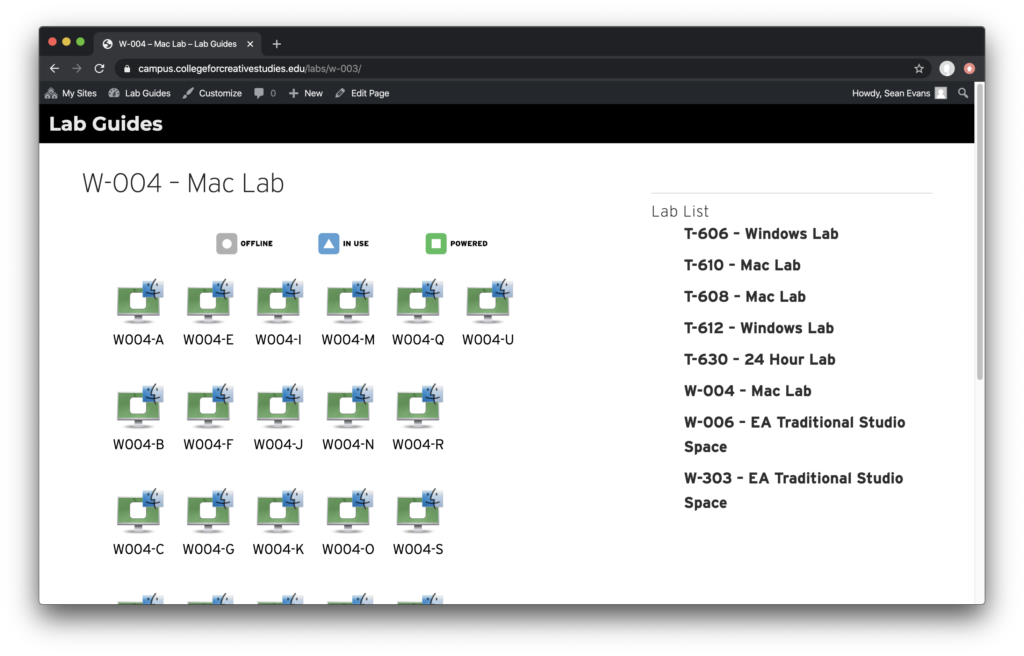Click the green Powered legend icon
The width and height of the screenshot is (1024, 656).
[436, 243]
